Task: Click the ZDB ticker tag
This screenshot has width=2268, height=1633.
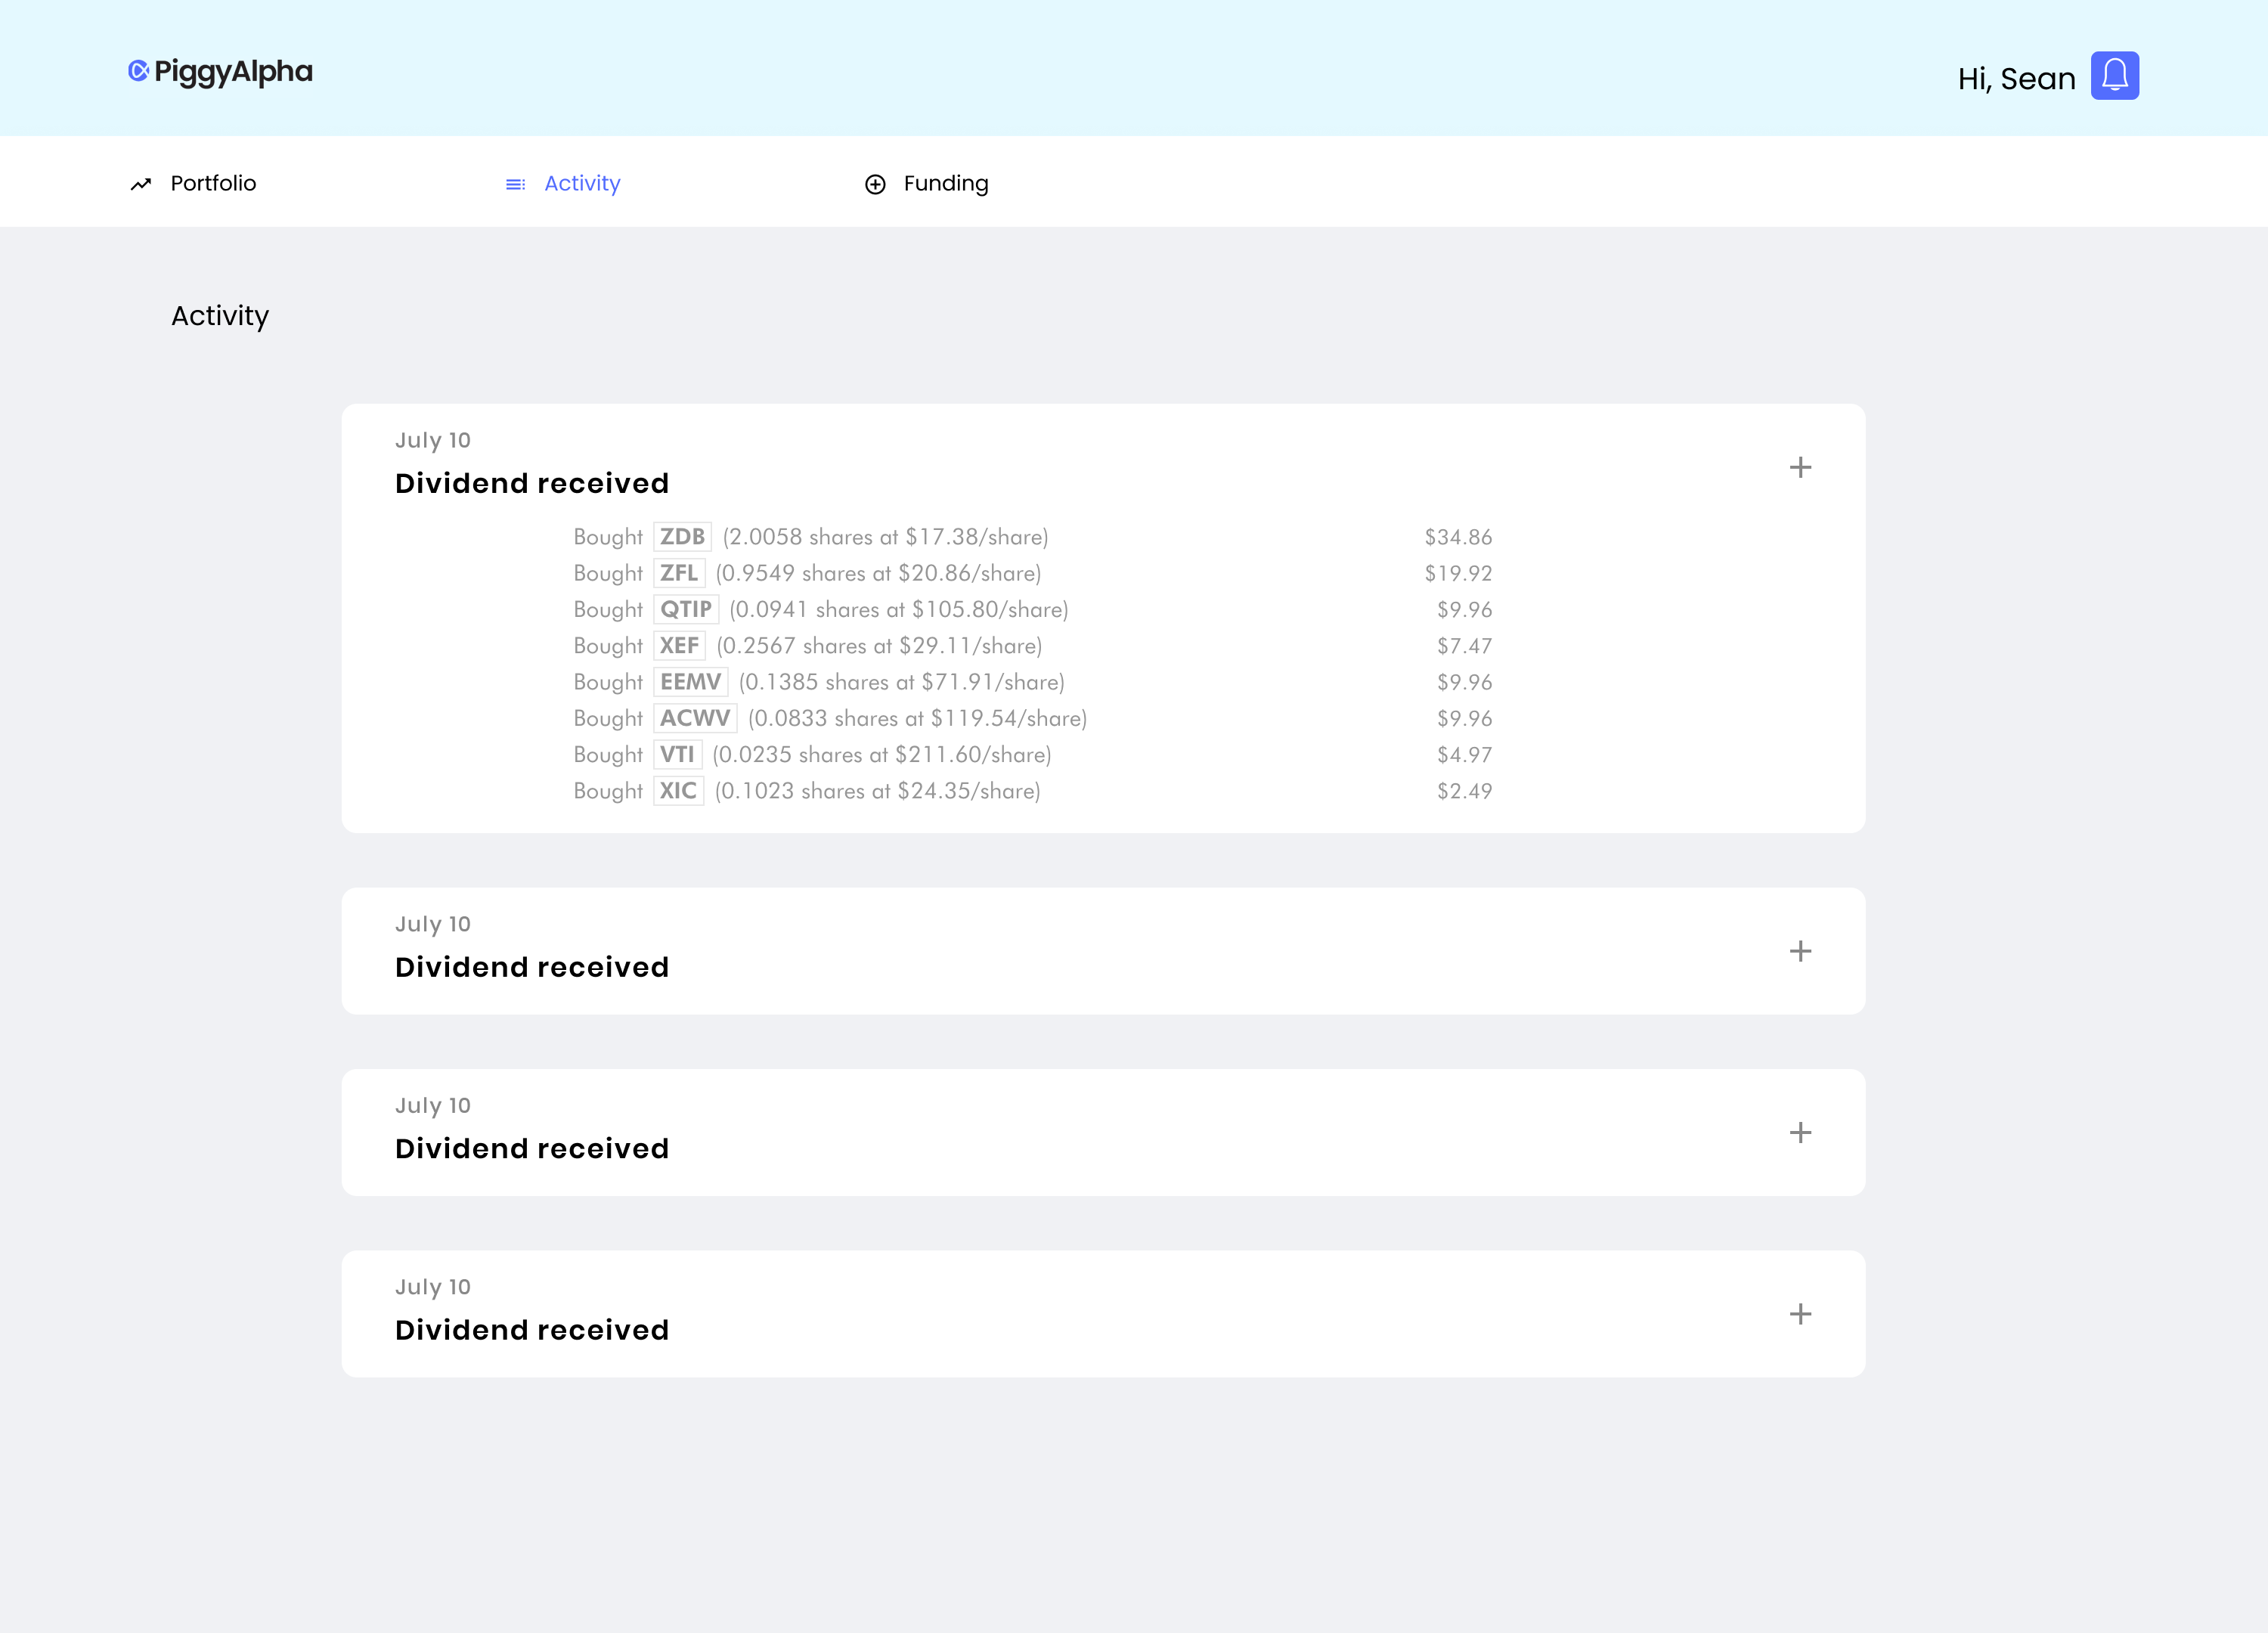Action: 682,537
